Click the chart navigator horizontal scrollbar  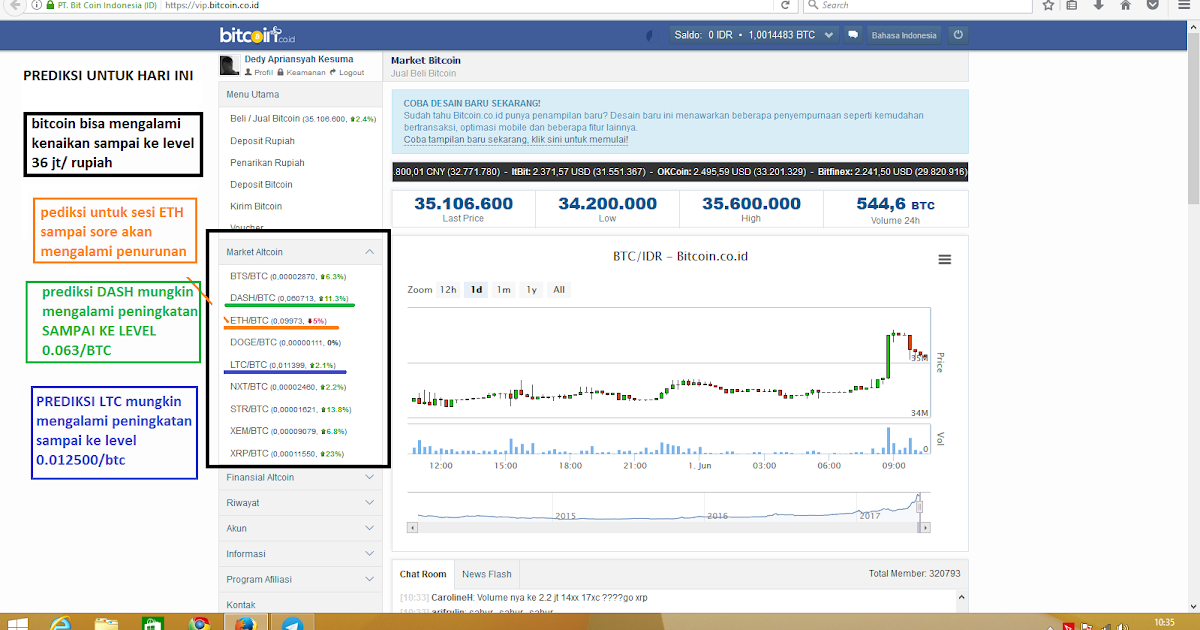coord(669,528)
